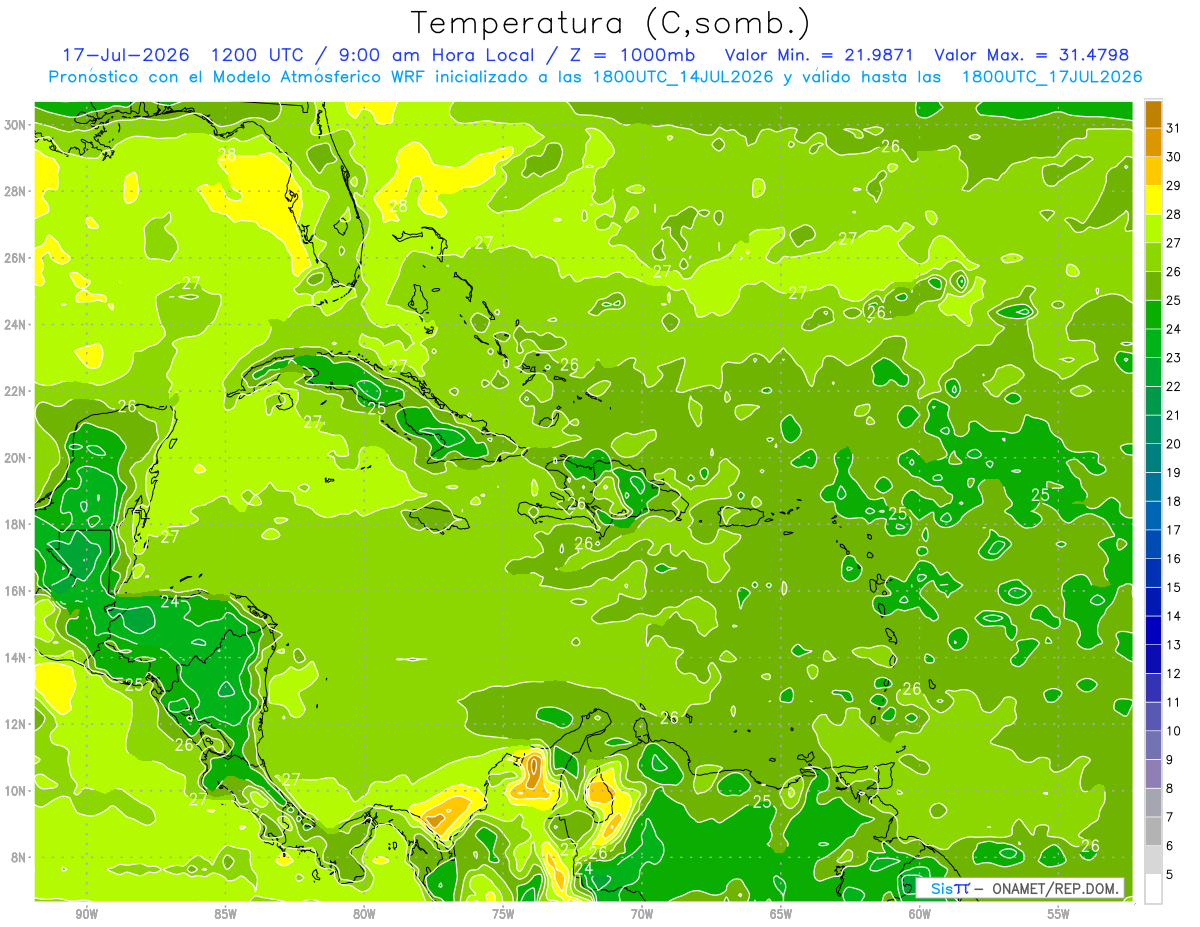
Task: Click the '65W' longitude axis label
Action: [x=781, y=914]
